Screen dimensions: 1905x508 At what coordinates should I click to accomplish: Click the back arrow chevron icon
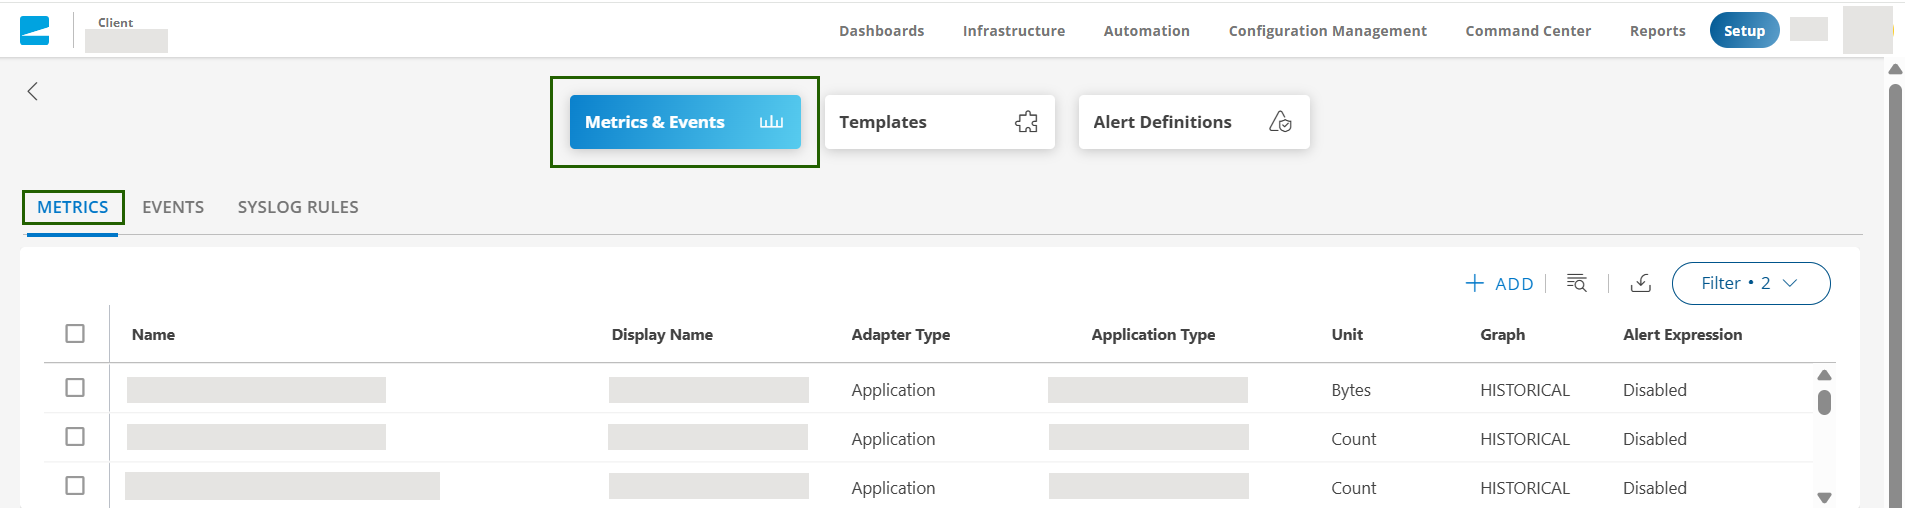point(33,92)
